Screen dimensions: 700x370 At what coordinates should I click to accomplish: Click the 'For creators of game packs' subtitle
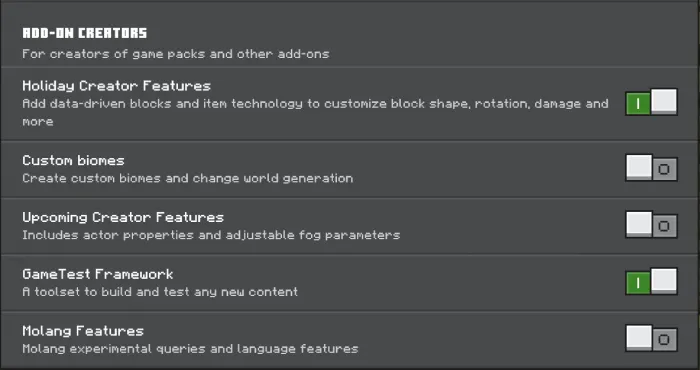[175, 54]
